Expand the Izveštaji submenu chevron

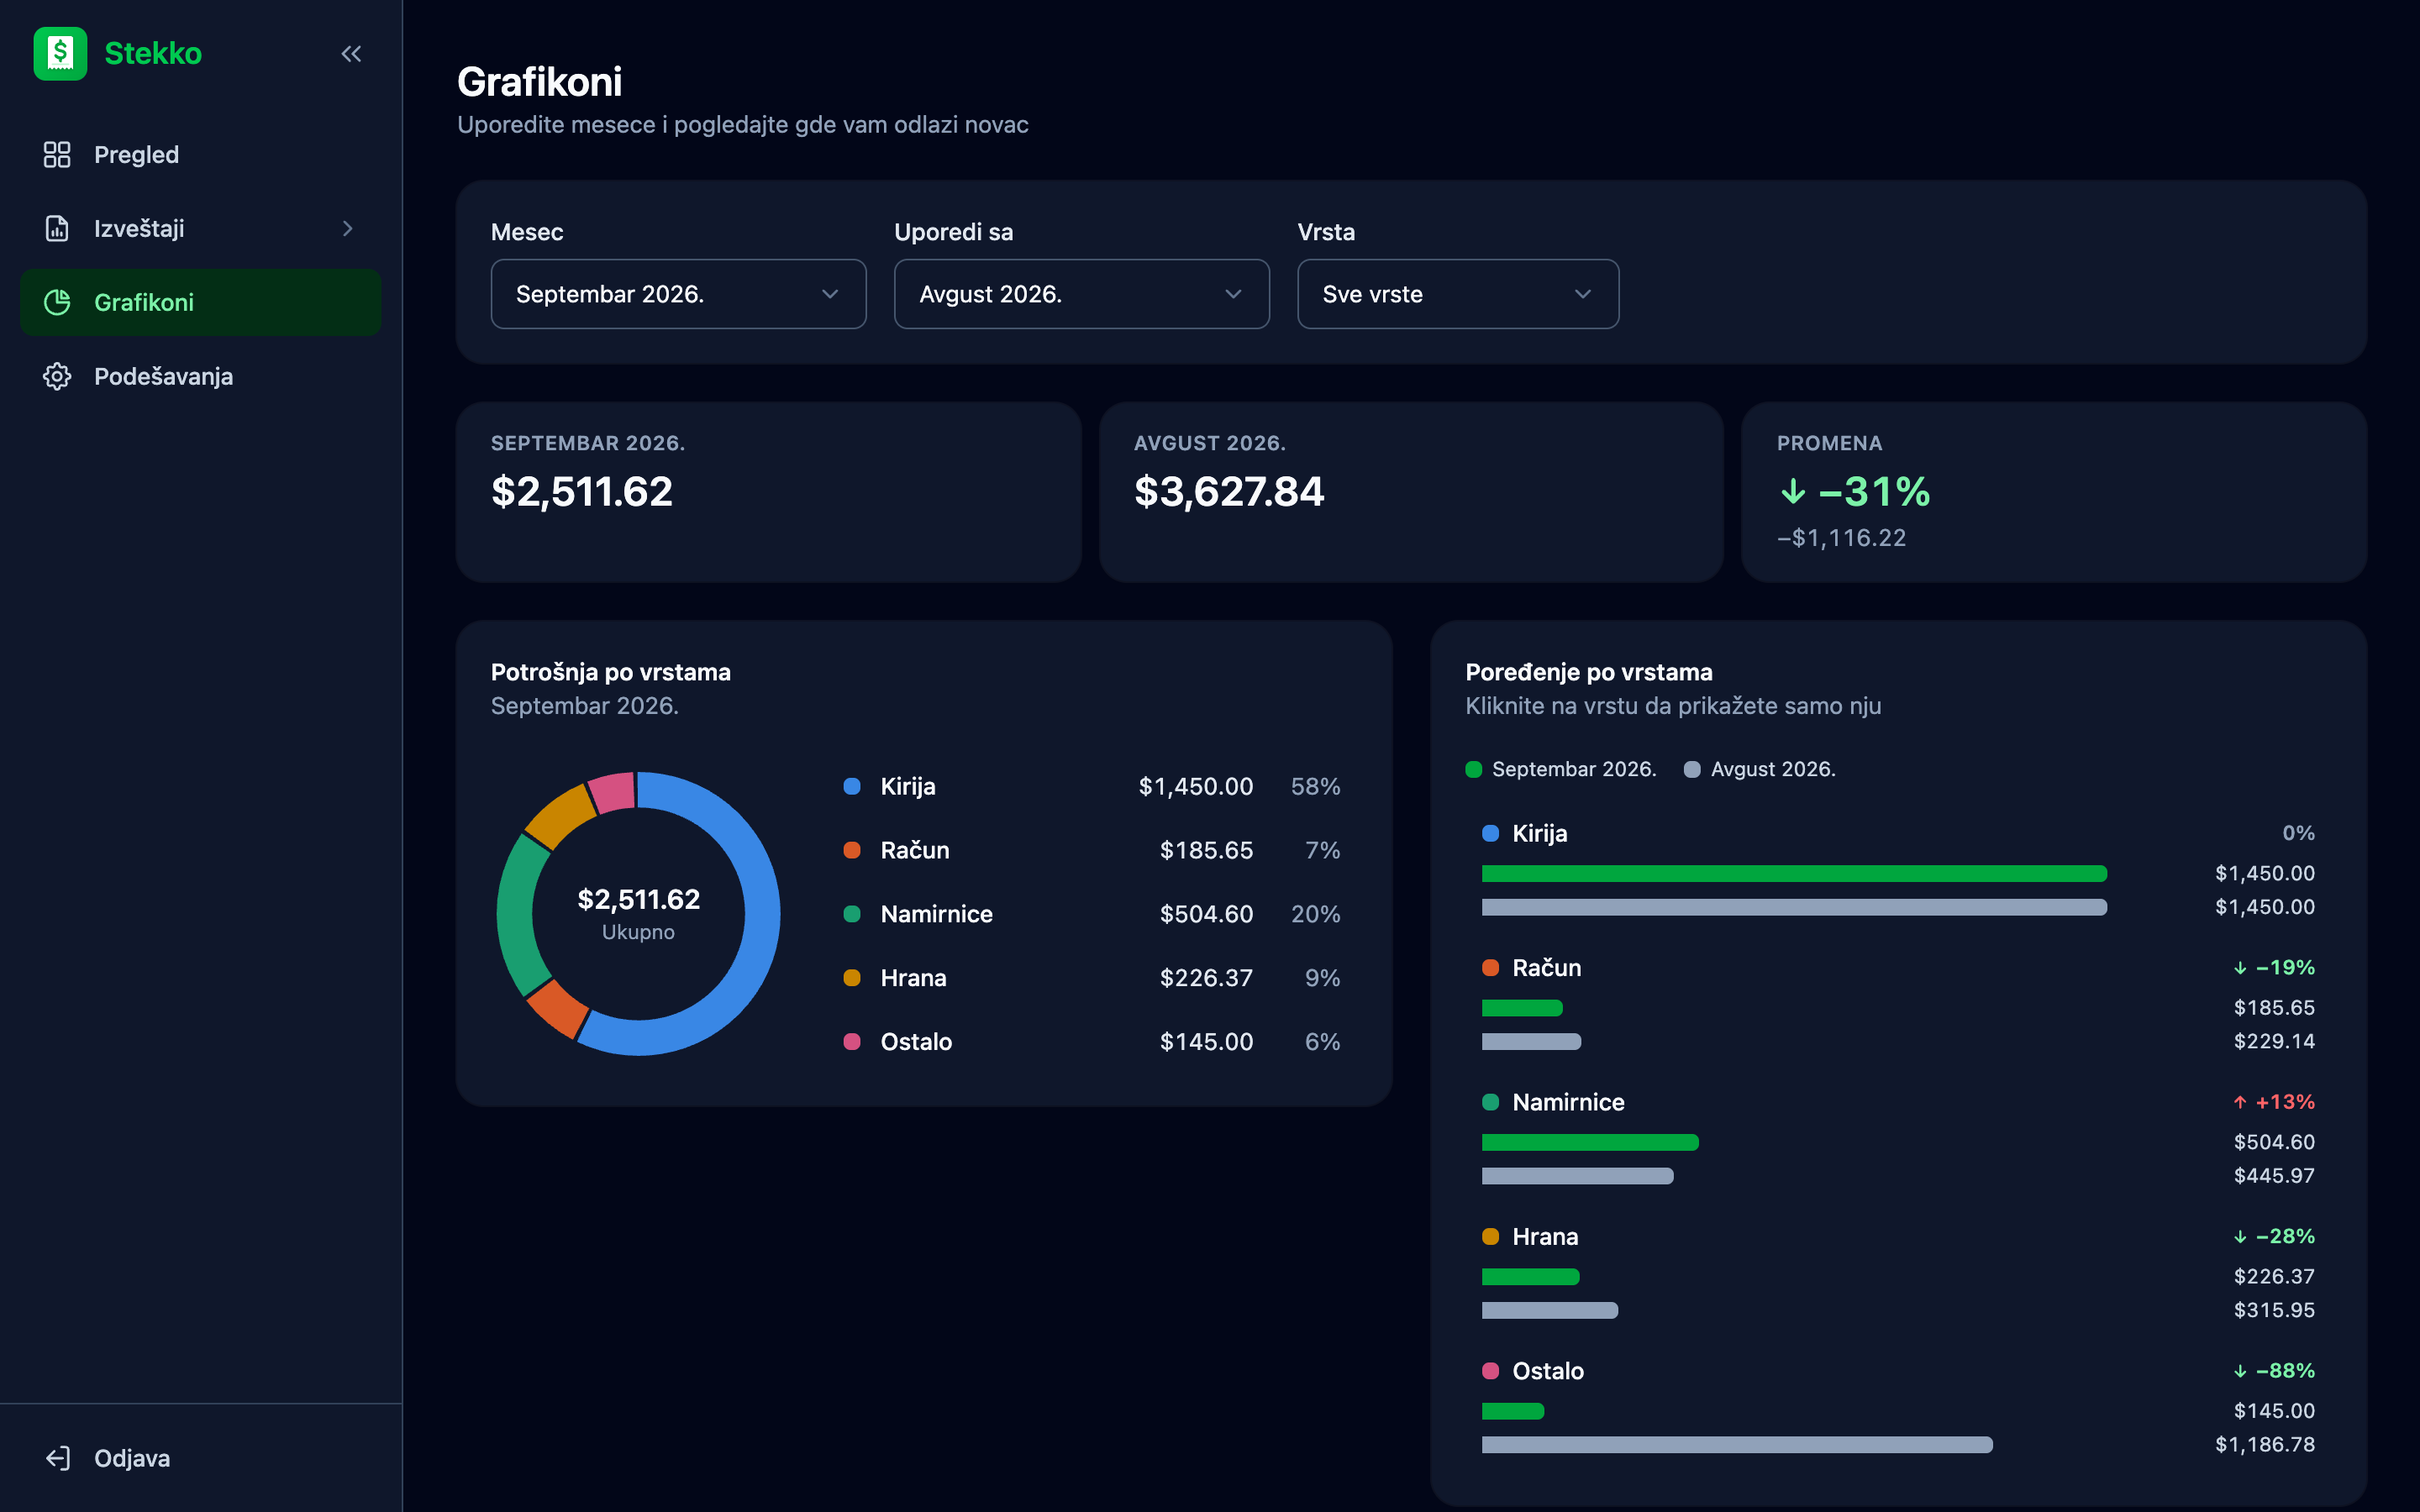click(347, 228)
